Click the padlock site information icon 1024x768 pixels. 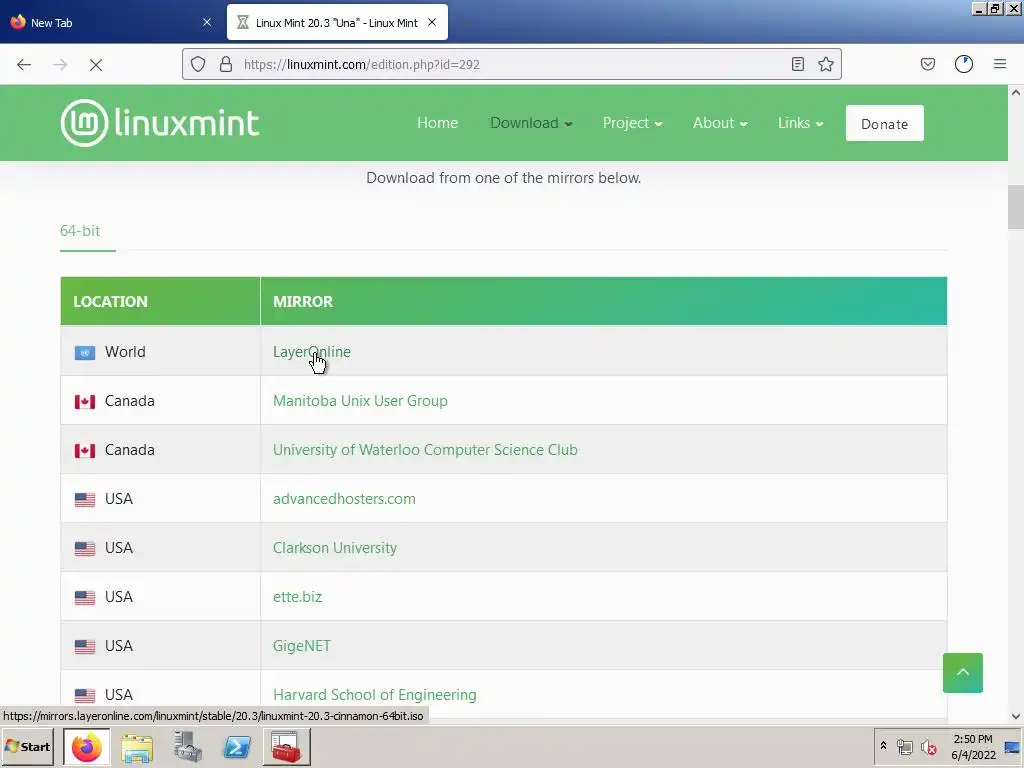coord(226,64)
